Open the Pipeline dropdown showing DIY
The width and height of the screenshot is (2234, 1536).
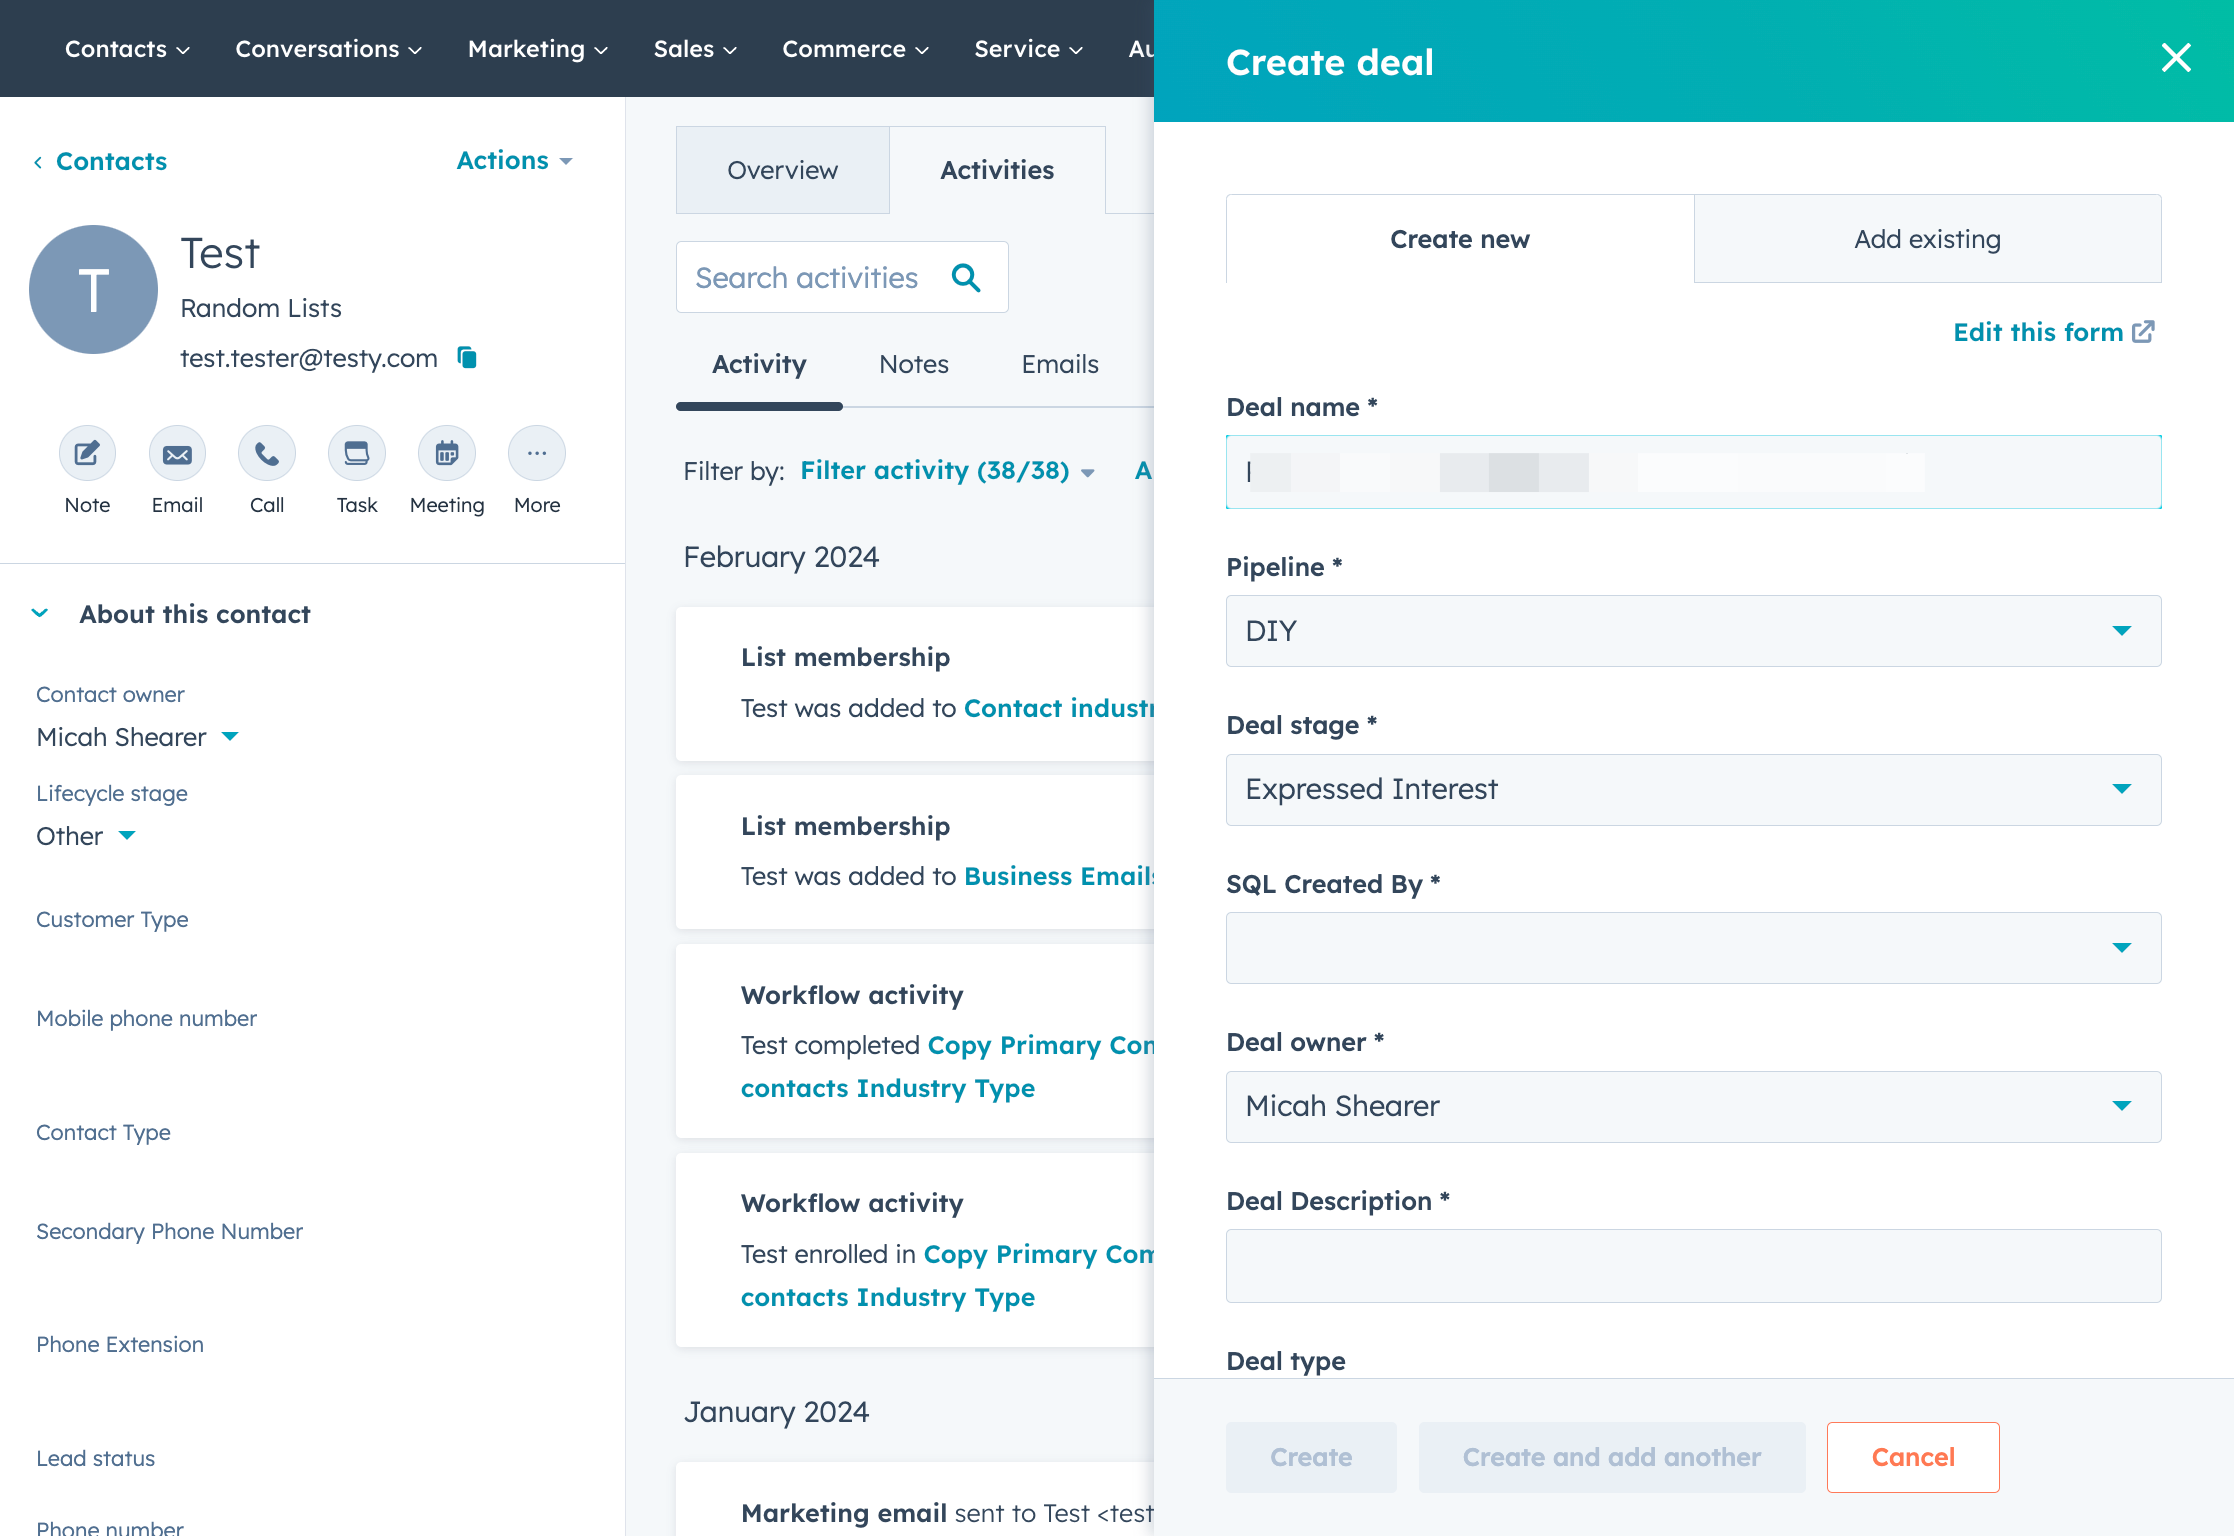pyautogui.click(x=1693, y=631)
